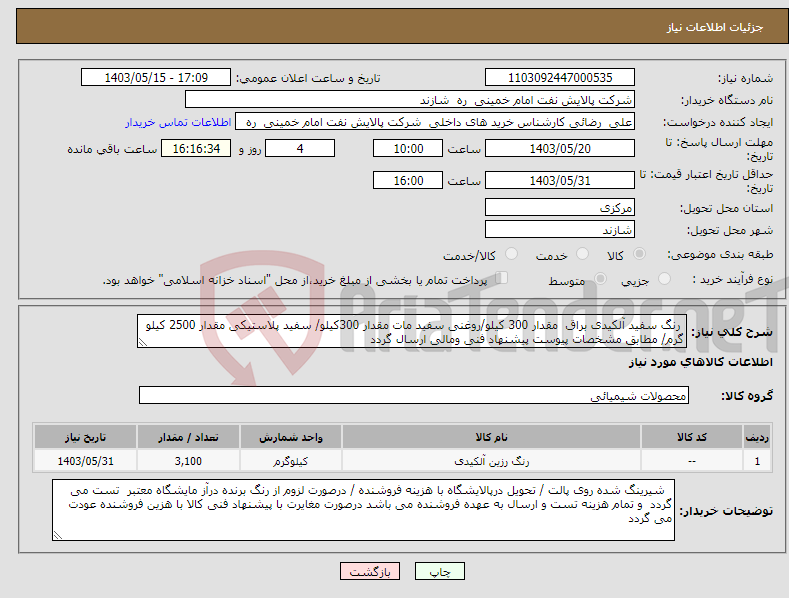Viewport: 789px width, 598px height.
Task: Click the ردیف column header
Action: [x=757, y=437]
